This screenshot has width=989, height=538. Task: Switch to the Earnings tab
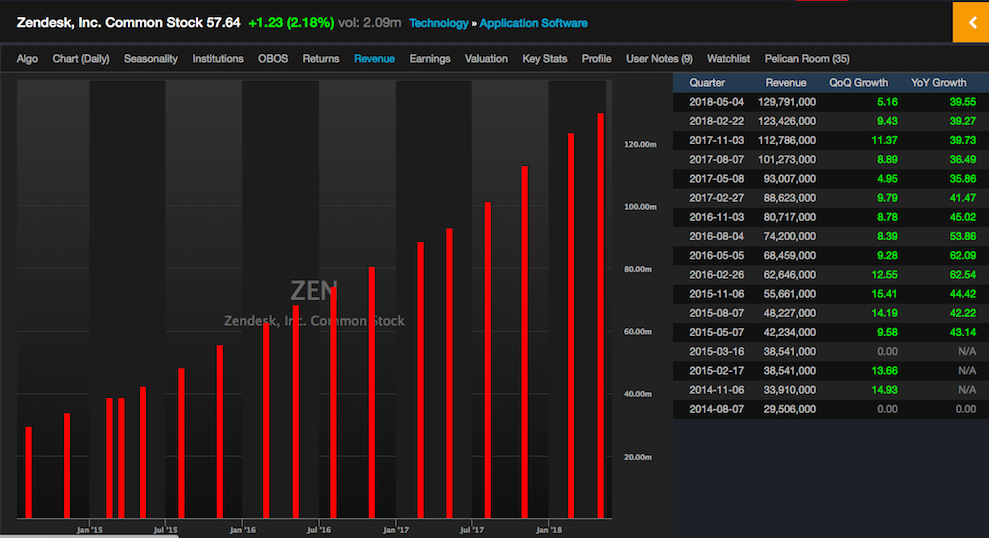(x=430, y=59)
